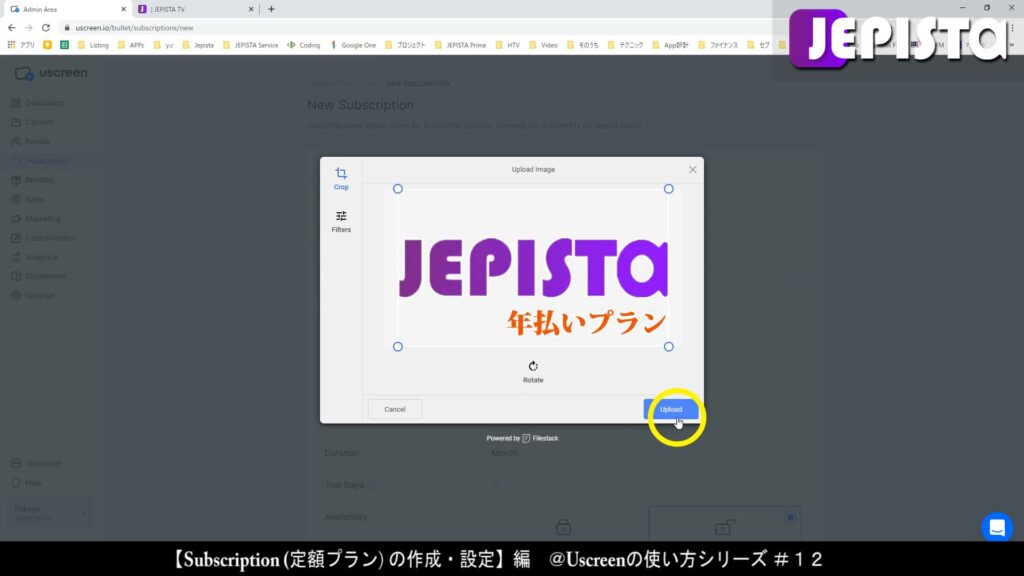Open the Listing bookmark folder
Viewport: 1024px width, 576px height.
[x=93, y=45]
